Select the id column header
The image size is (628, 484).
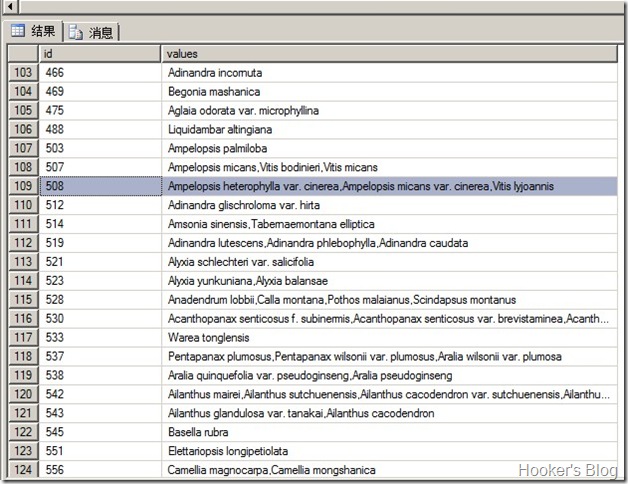pos(99,53)
